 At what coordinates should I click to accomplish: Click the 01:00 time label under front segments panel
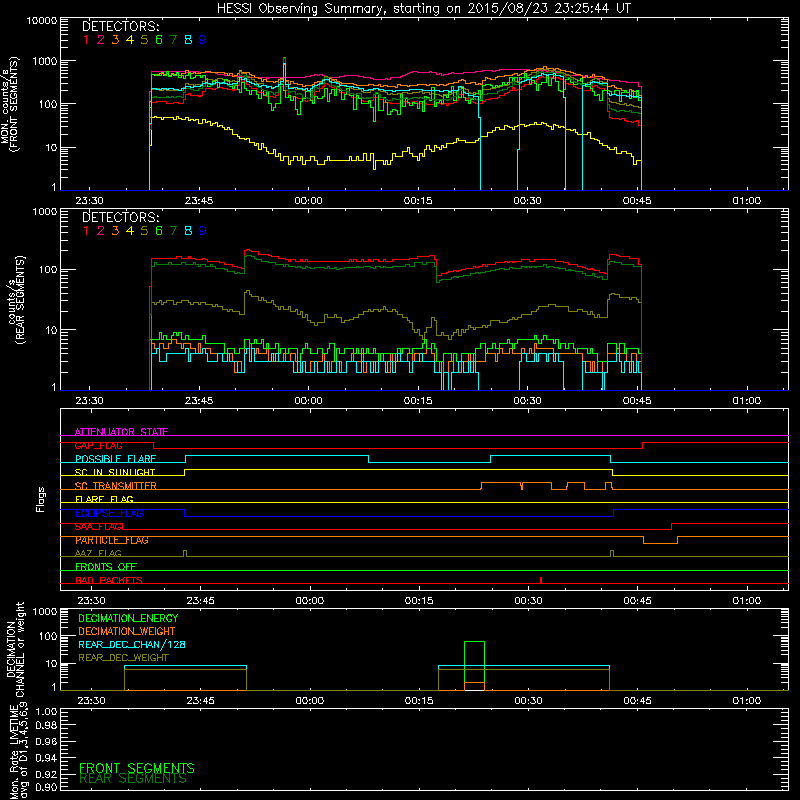pos(746,201)
